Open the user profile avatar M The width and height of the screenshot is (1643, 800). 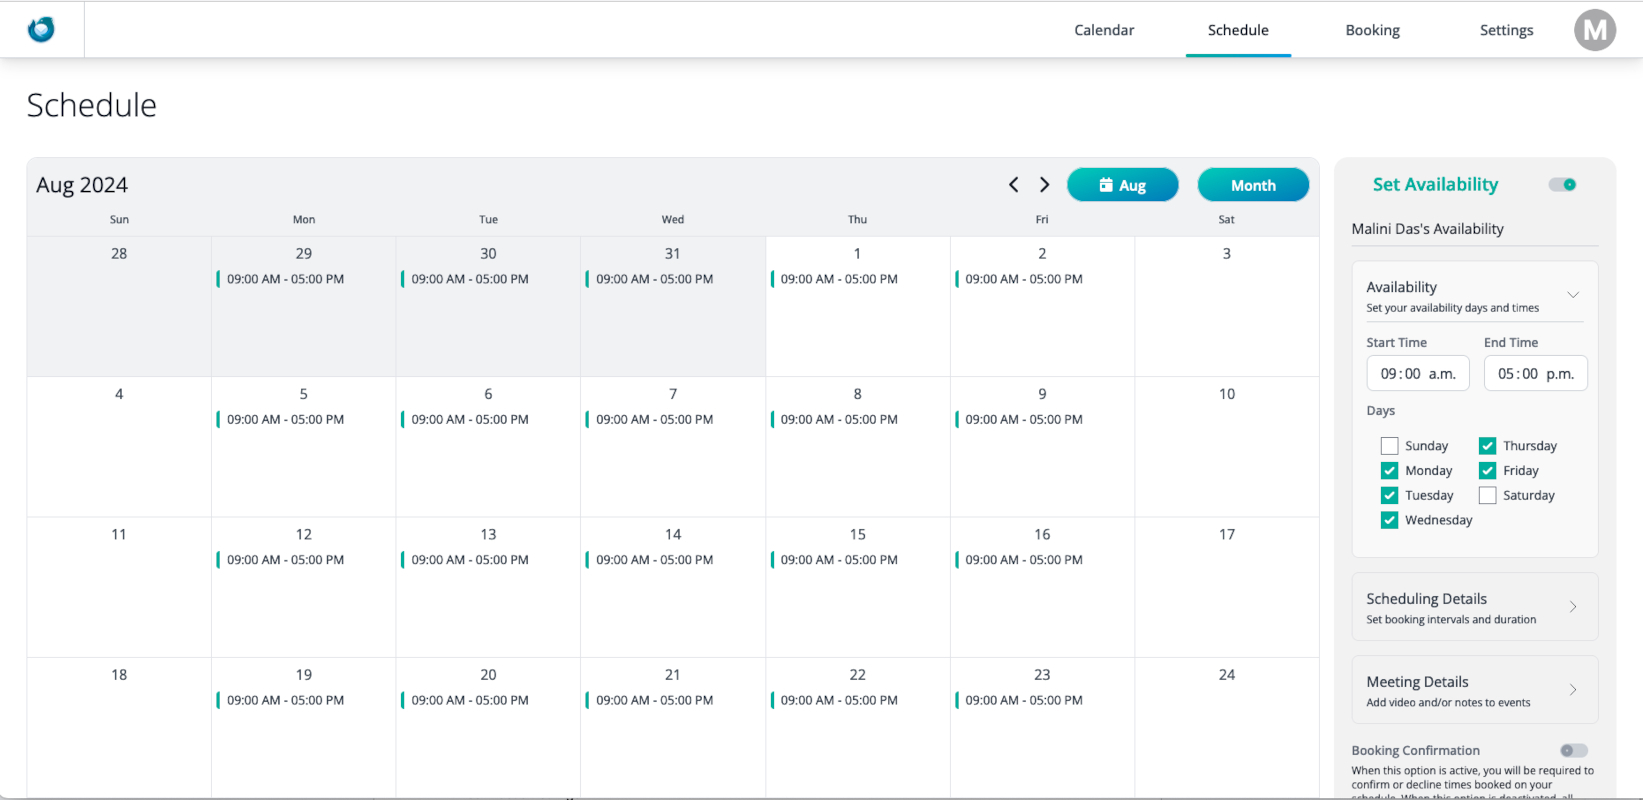tap(1594, 30)
